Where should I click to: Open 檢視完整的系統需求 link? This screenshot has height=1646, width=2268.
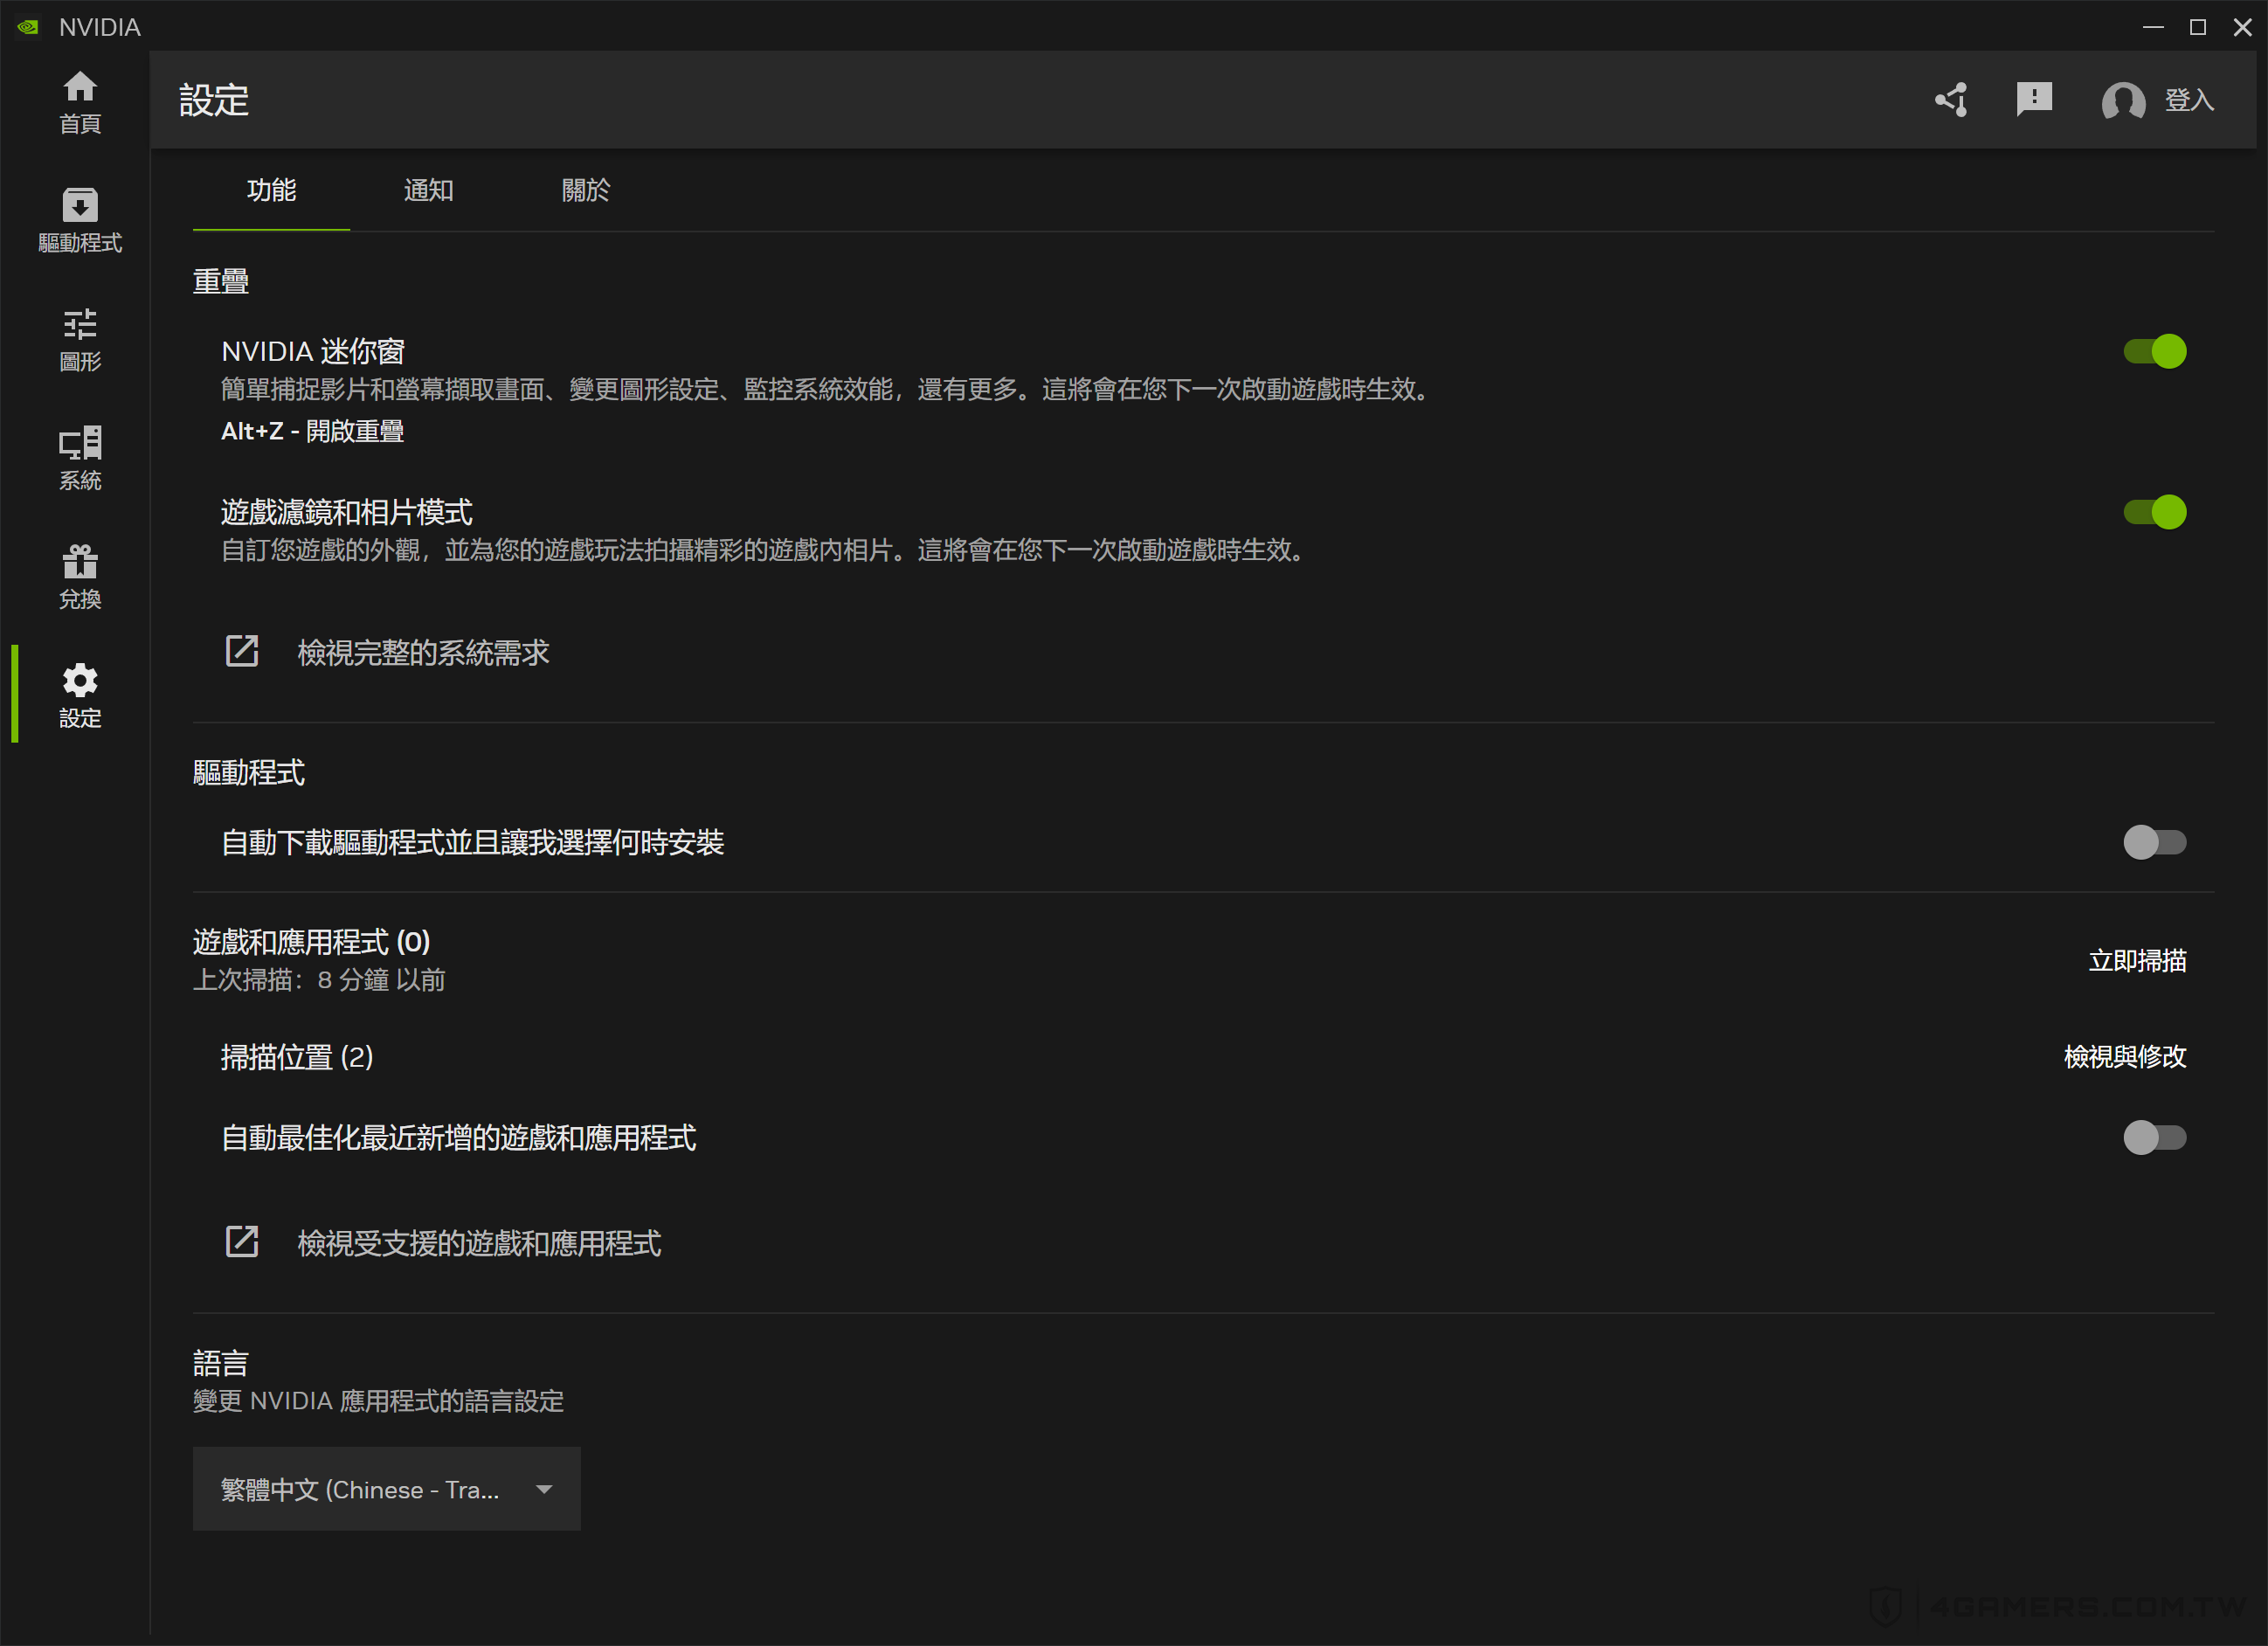click(423, 652)
